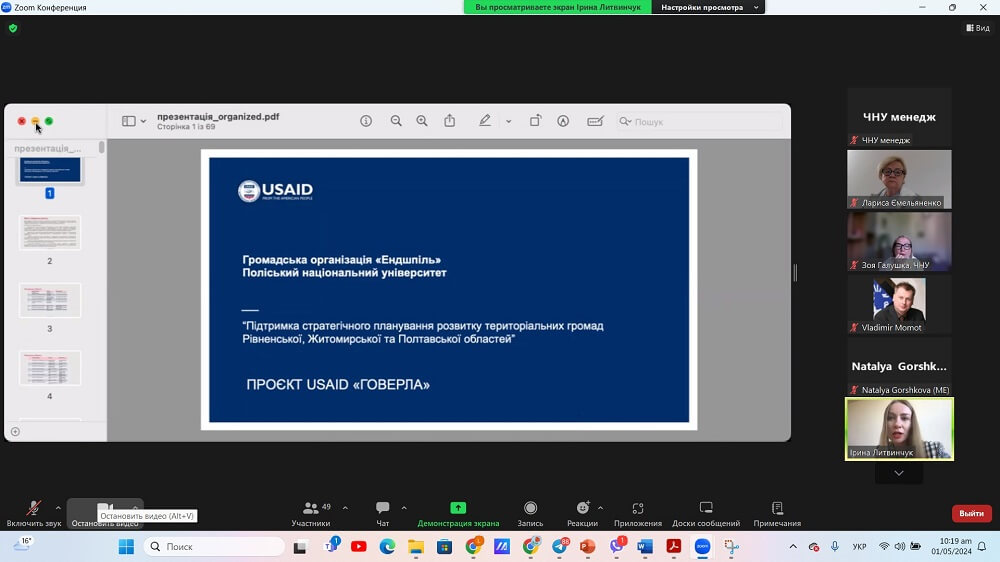Click the green share screen icon
The image size is (1000, 562).
click(458, 508)
